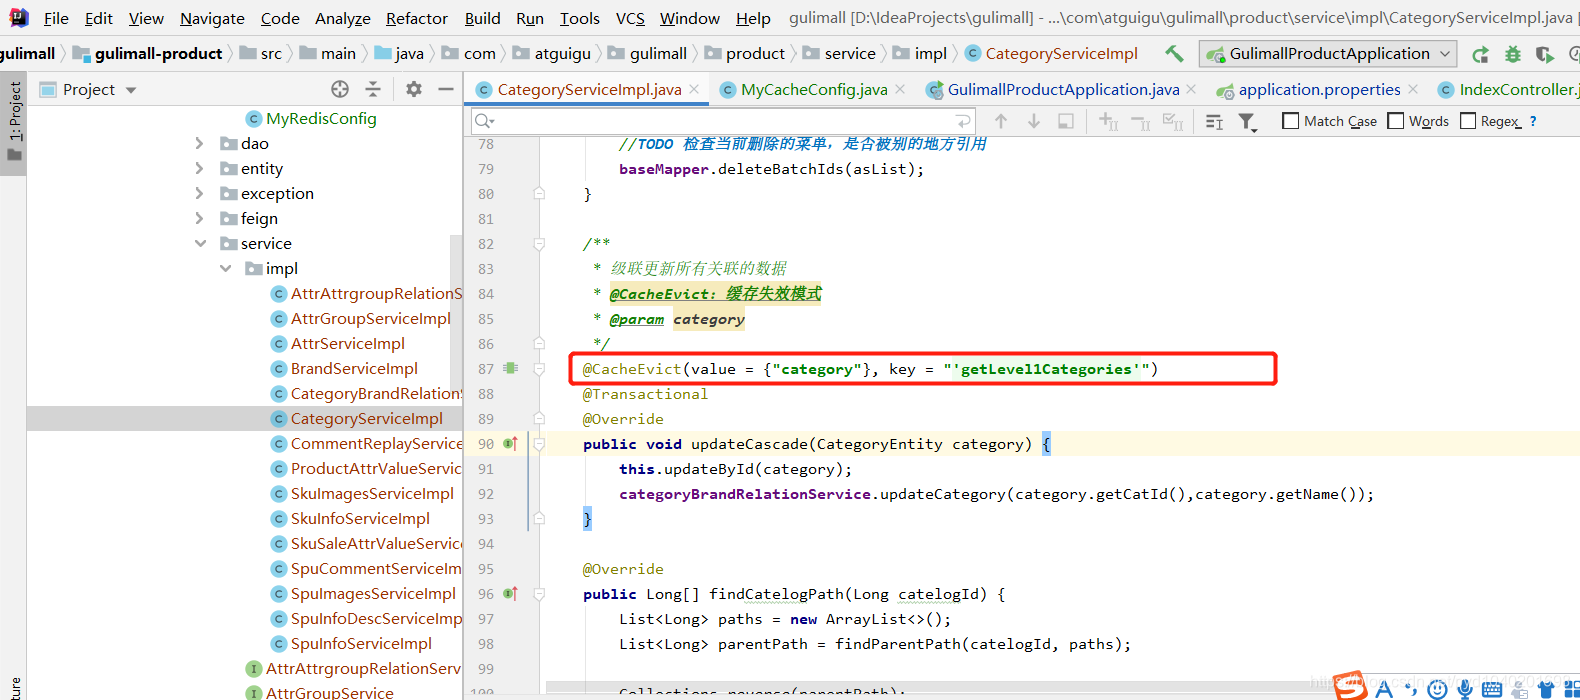This screenshot has width=1580, height=700.
Task: Click the microphone icon in the IME toolbar
Action: [x=1465, y=688]
